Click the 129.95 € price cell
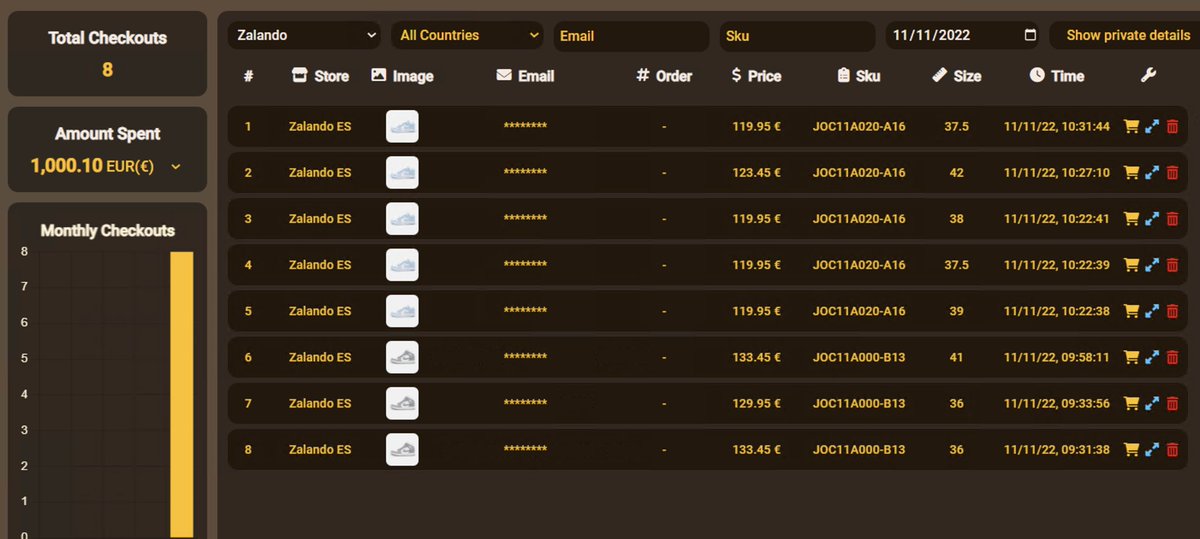This screenshot has width=1200, height=539. coord(756,403)
